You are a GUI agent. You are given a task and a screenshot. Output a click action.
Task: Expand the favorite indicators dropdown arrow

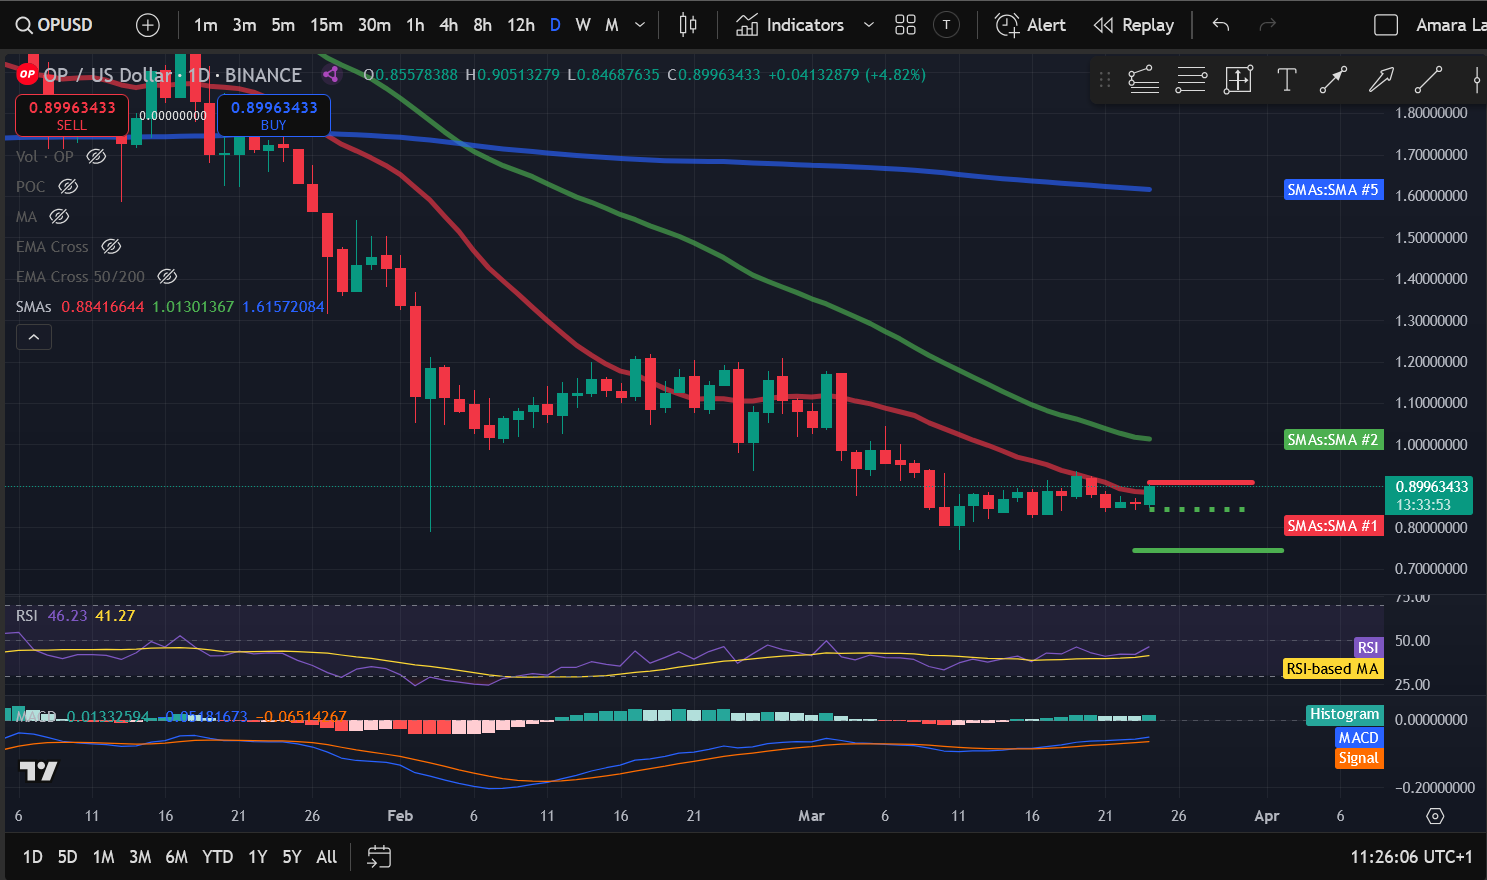coord(868,25)
